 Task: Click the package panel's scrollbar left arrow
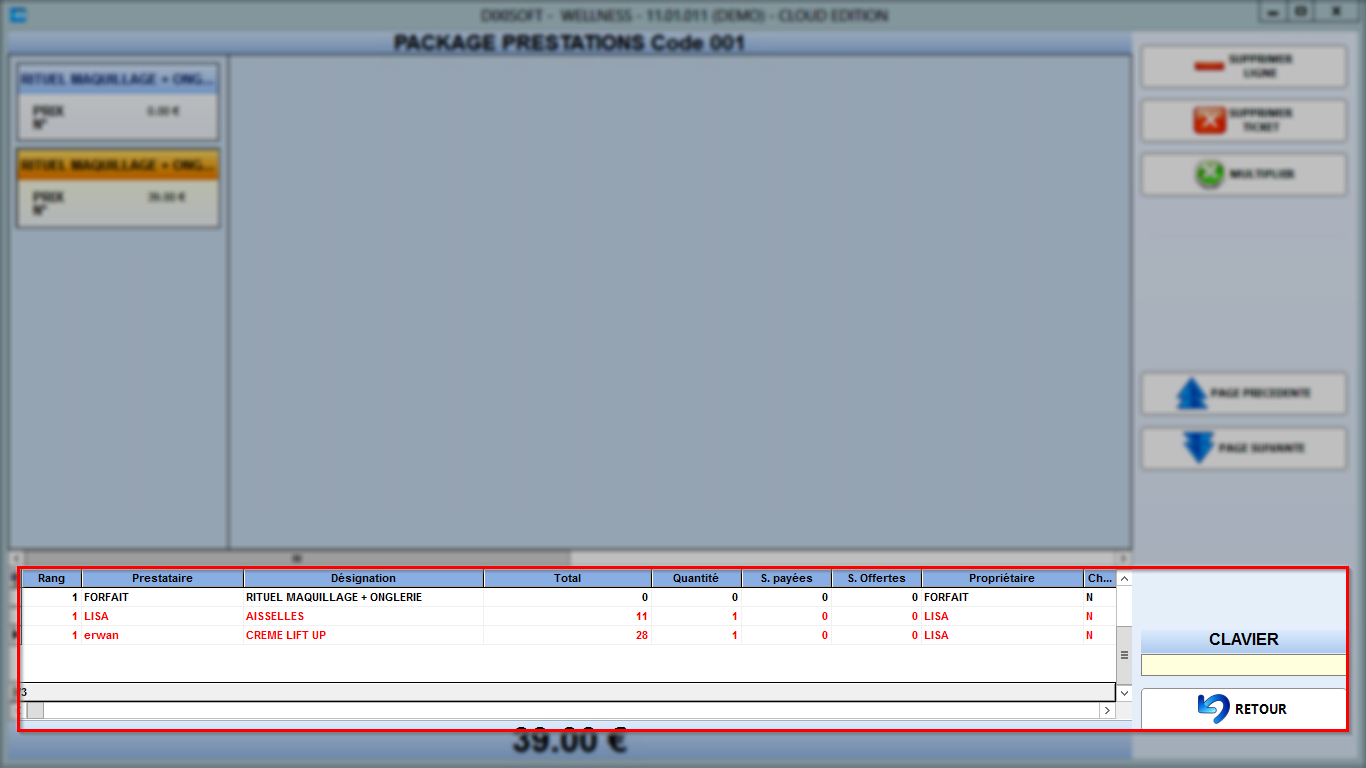[x=16, y=558]
